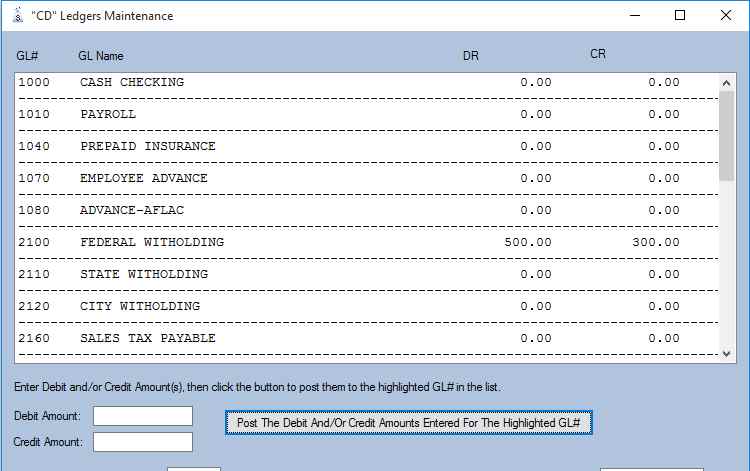This screenshot has height=471, width=750.
Task: Click the Debit Amount label
Action: pyautogui.click(x=47, y=416)
